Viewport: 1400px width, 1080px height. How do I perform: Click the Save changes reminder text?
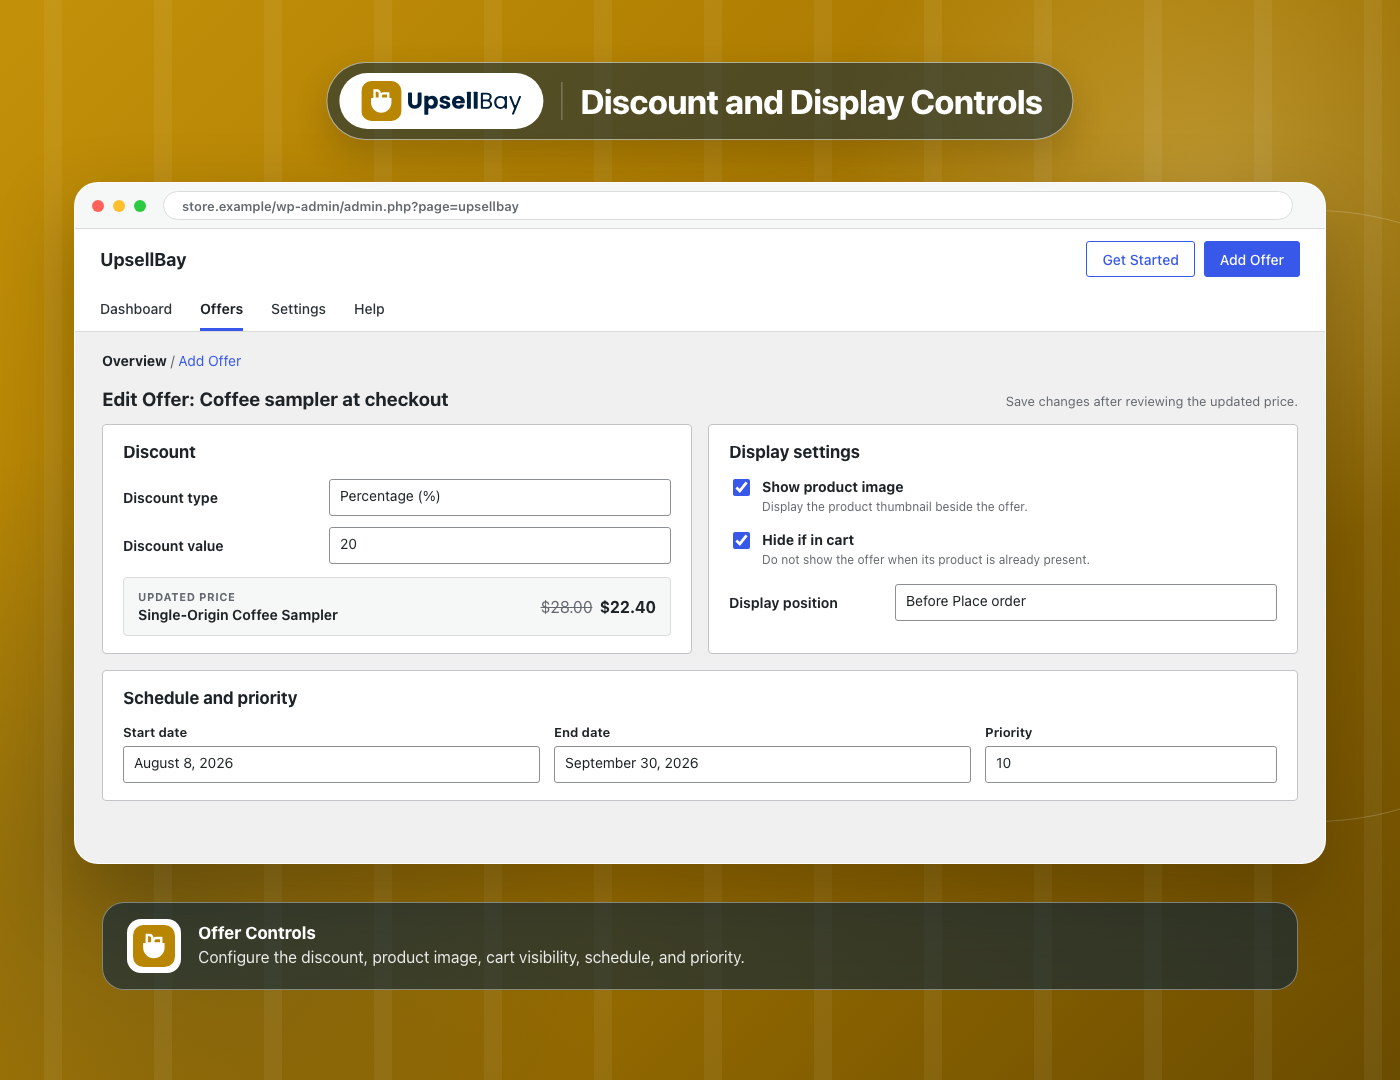coord(1152,402)
